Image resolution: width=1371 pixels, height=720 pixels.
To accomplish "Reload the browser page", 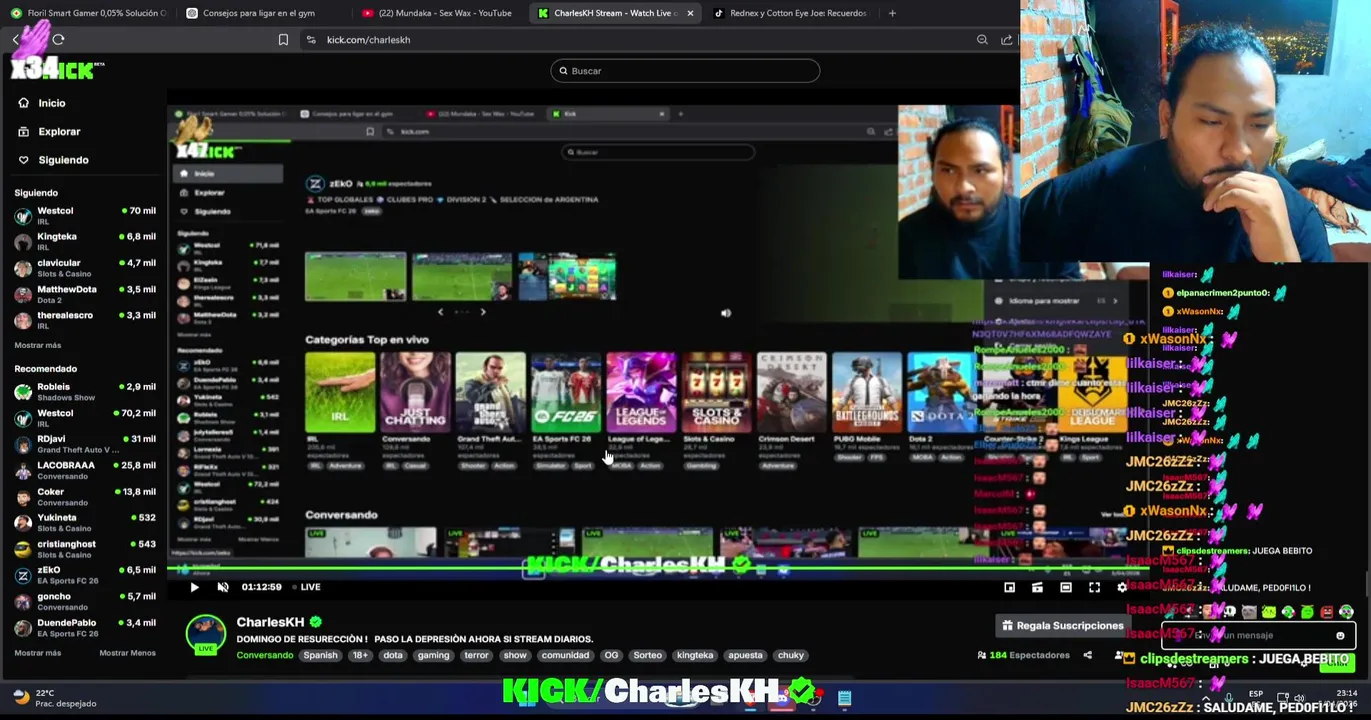I will tap(58, 40).
